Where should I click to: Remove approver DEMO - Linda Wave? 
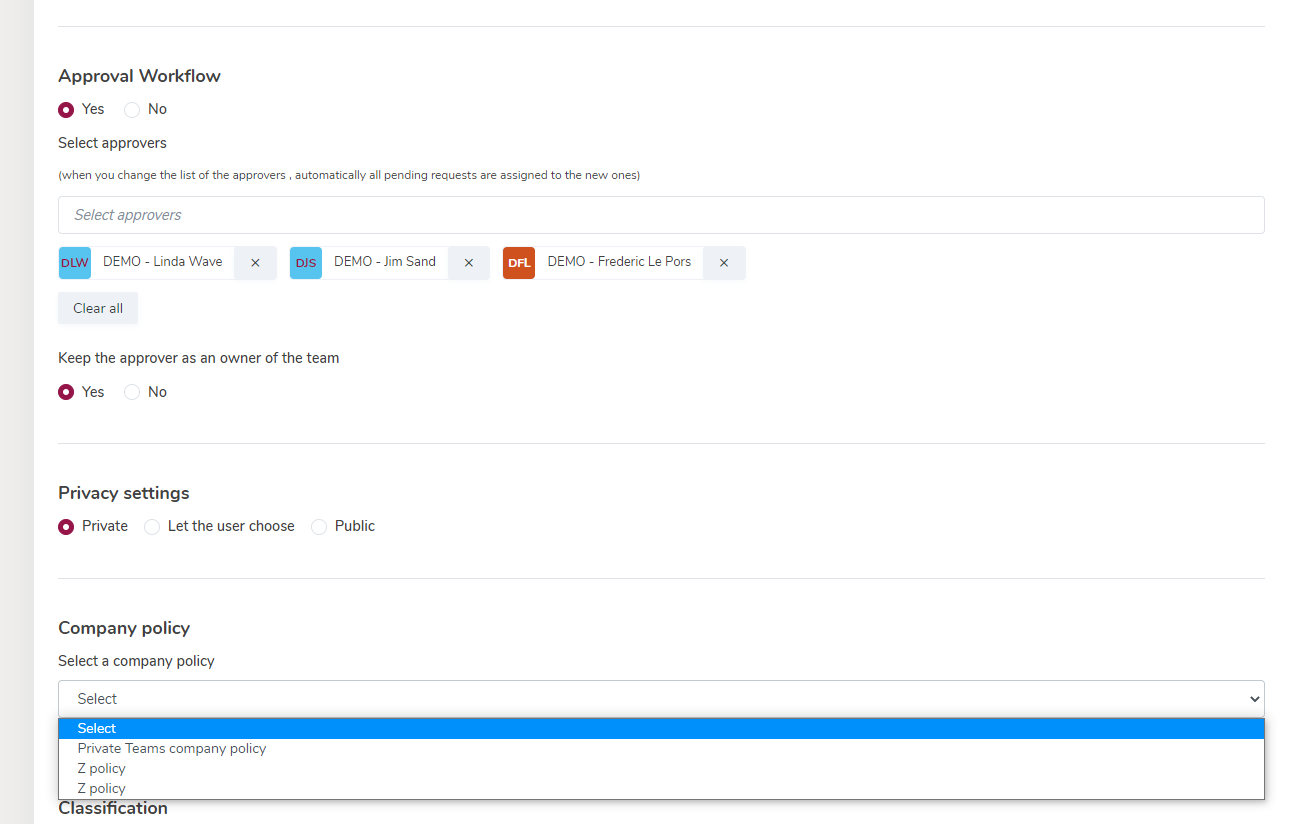(255, 263)
